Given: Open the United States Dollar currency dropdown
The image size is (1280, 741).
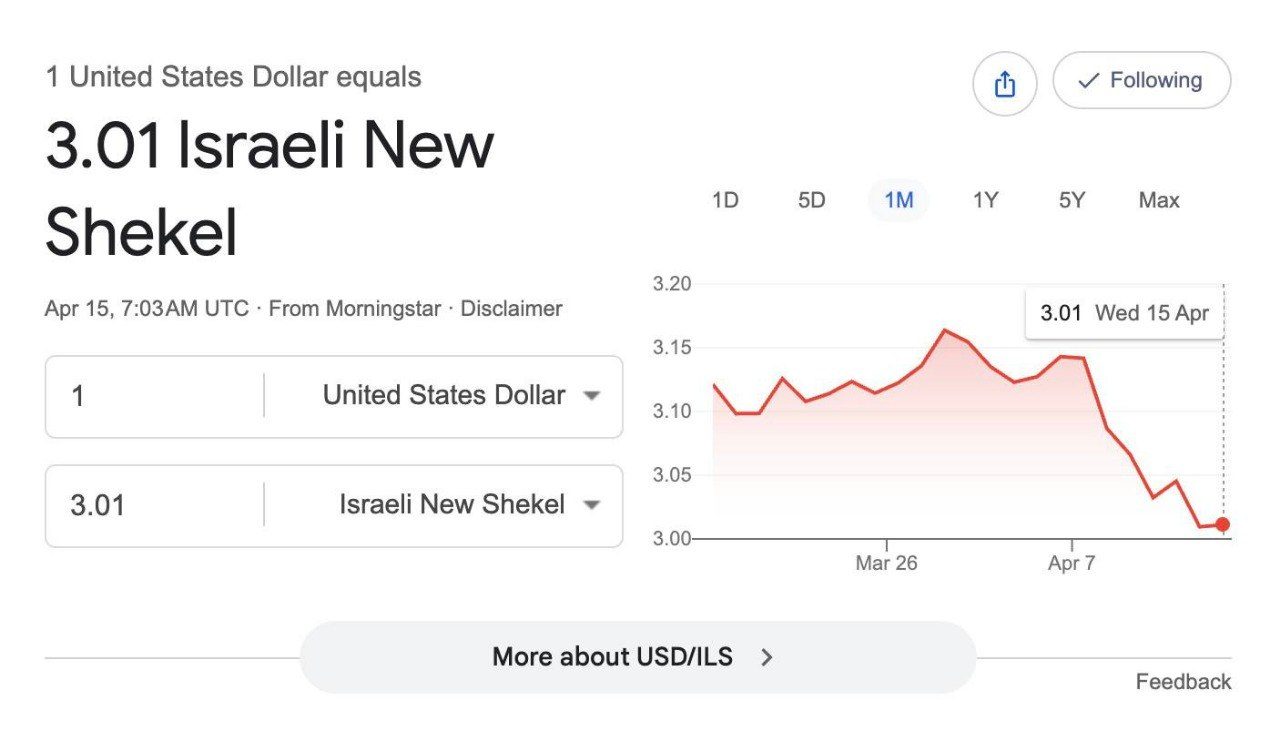Looking at the screenshot, I should point(460,396).
